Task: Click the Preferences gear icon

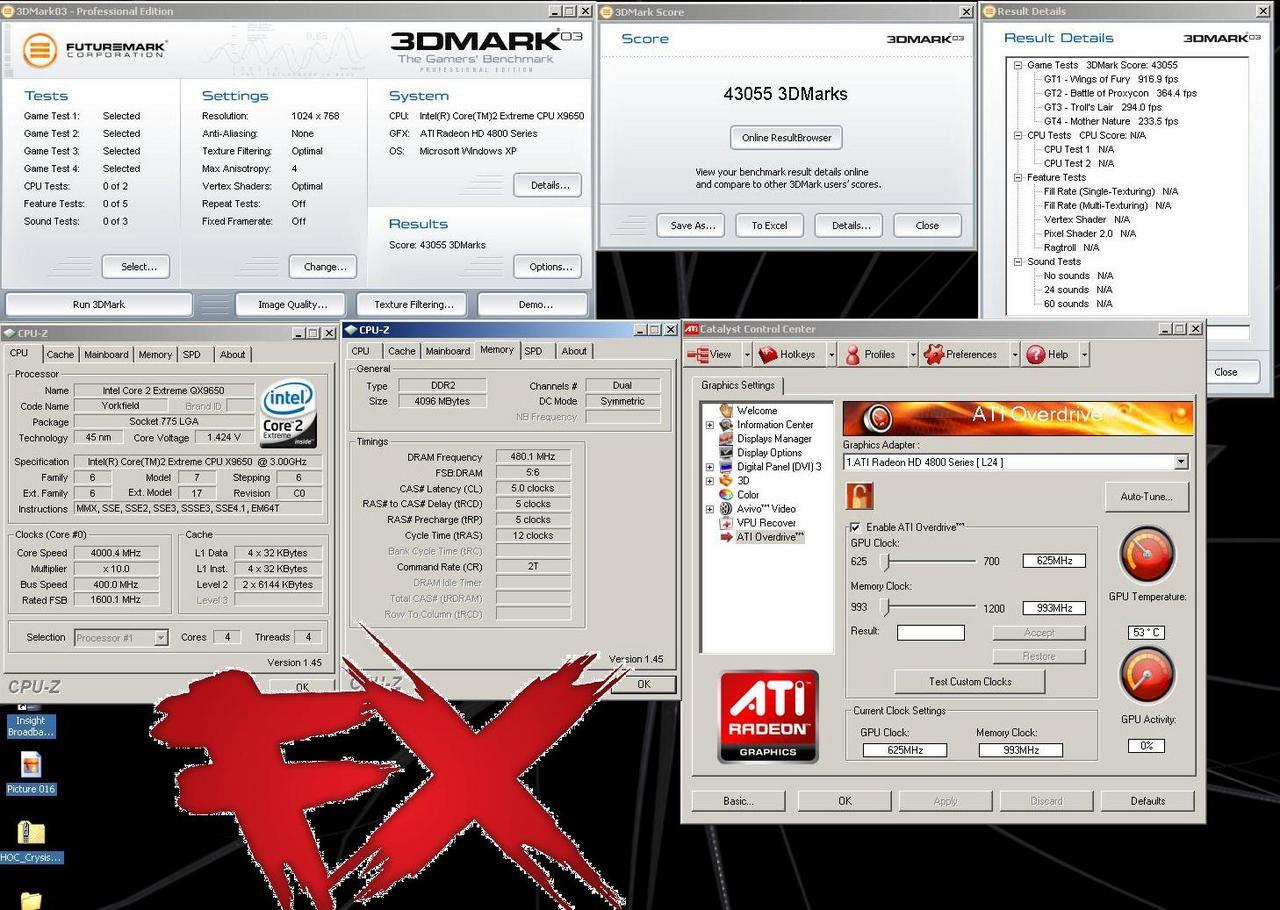Action: click(933, 354)
